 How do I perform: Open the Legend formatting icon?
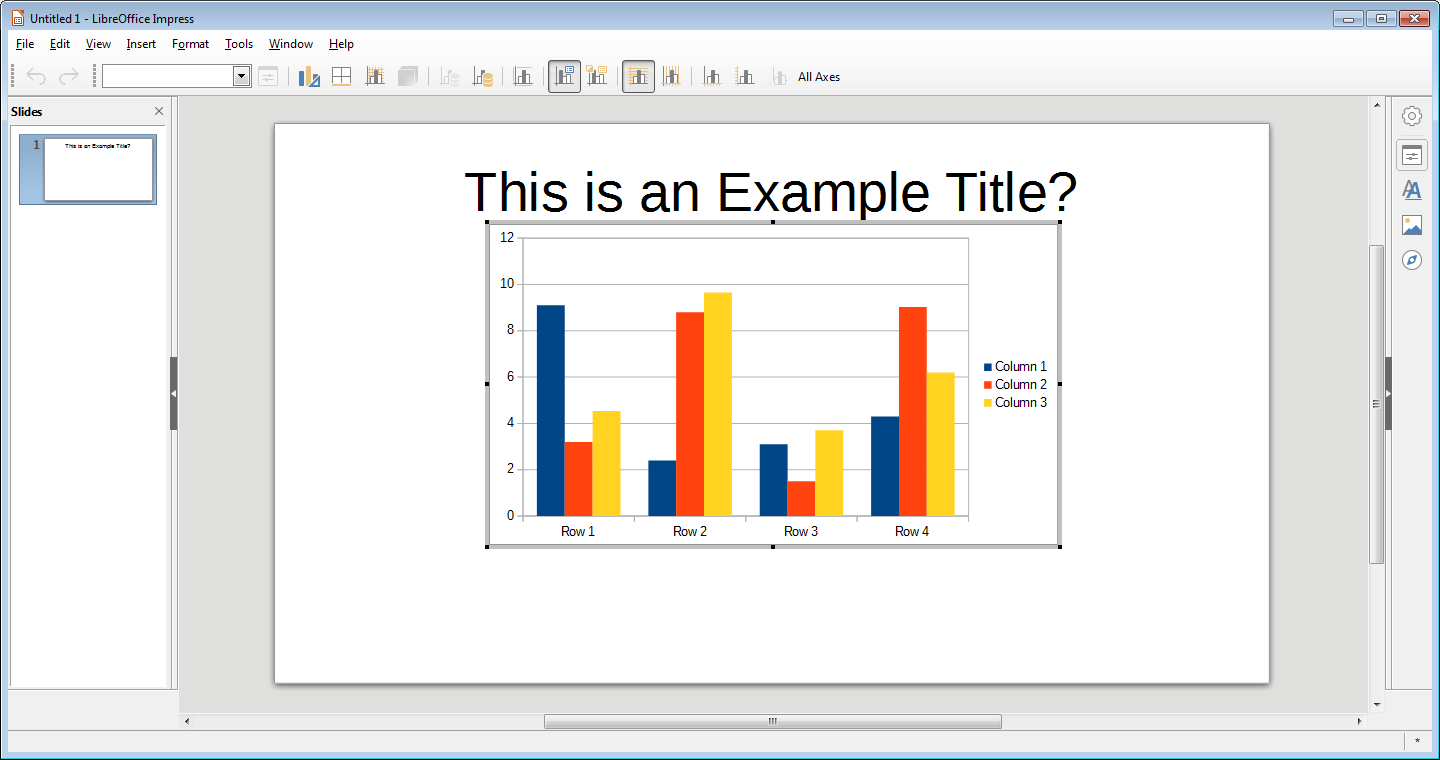597,77
